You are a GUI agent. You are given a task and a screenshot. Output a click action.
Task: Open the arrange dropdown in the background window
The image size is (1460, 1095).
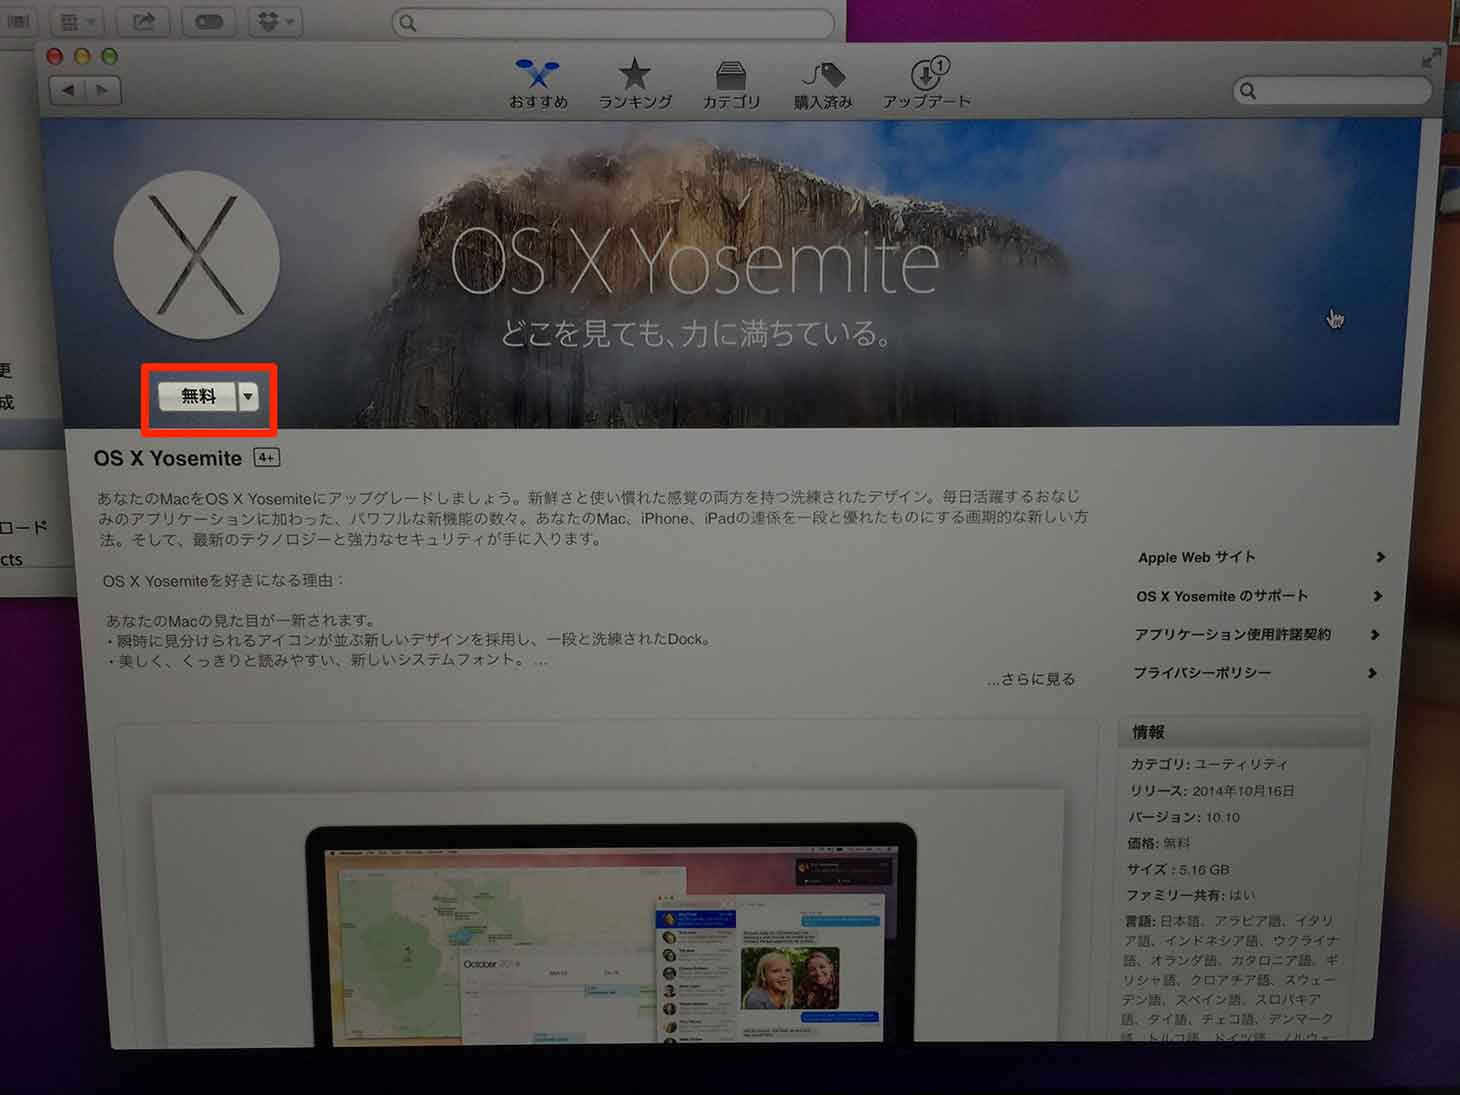tap(77, 21)
